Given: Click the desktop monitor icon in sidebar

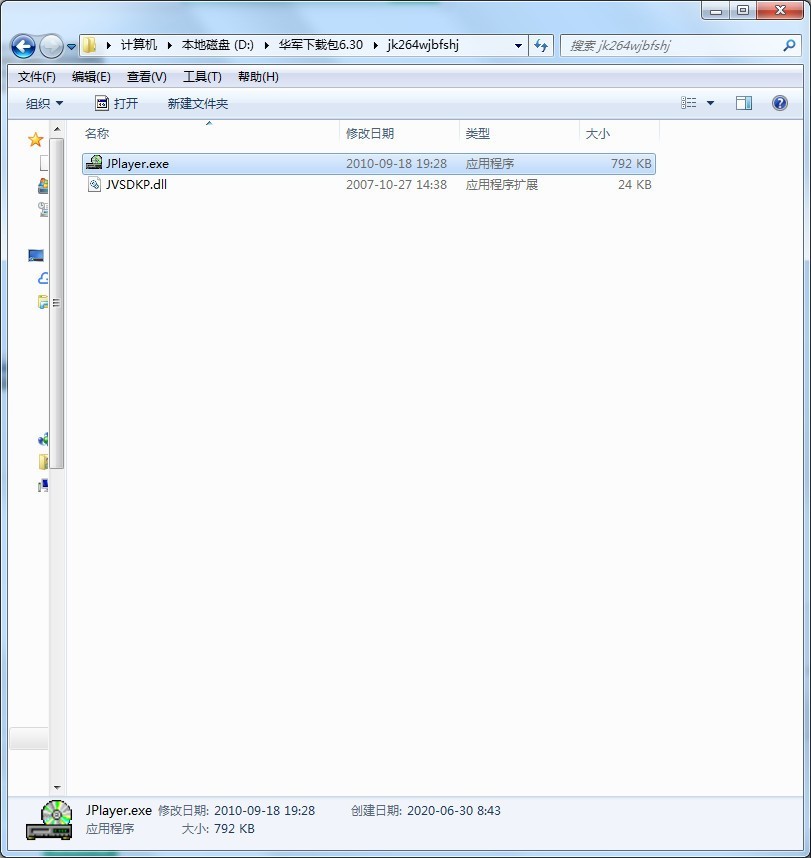Looking at the screenshot, I should click(36, 256).
